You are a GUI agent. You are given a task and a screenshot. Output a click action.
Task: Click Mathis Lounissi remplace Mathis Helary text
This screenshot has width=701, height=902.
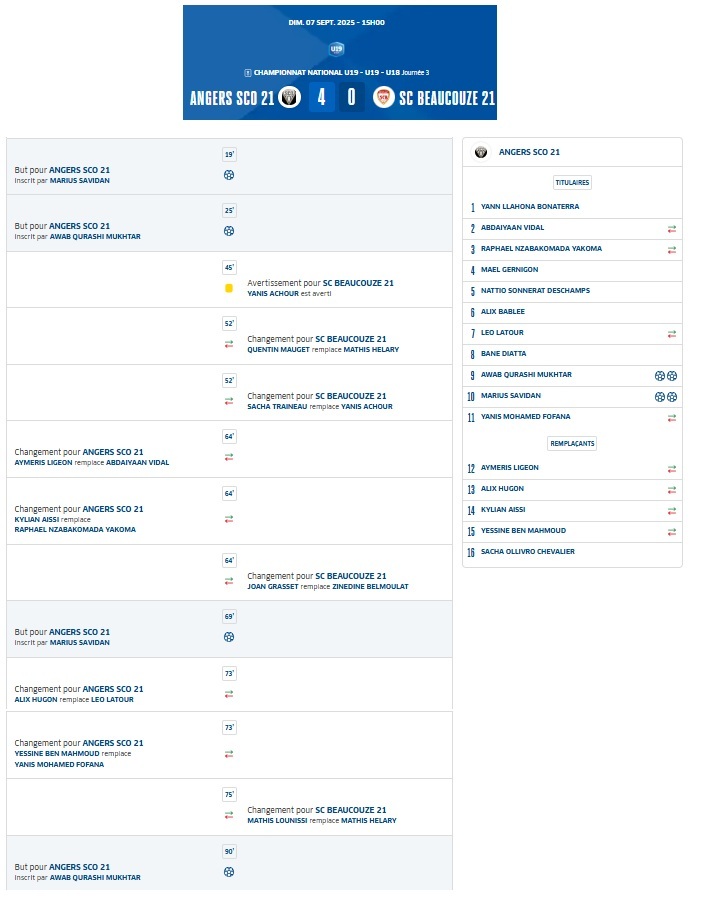coord(322,821)
